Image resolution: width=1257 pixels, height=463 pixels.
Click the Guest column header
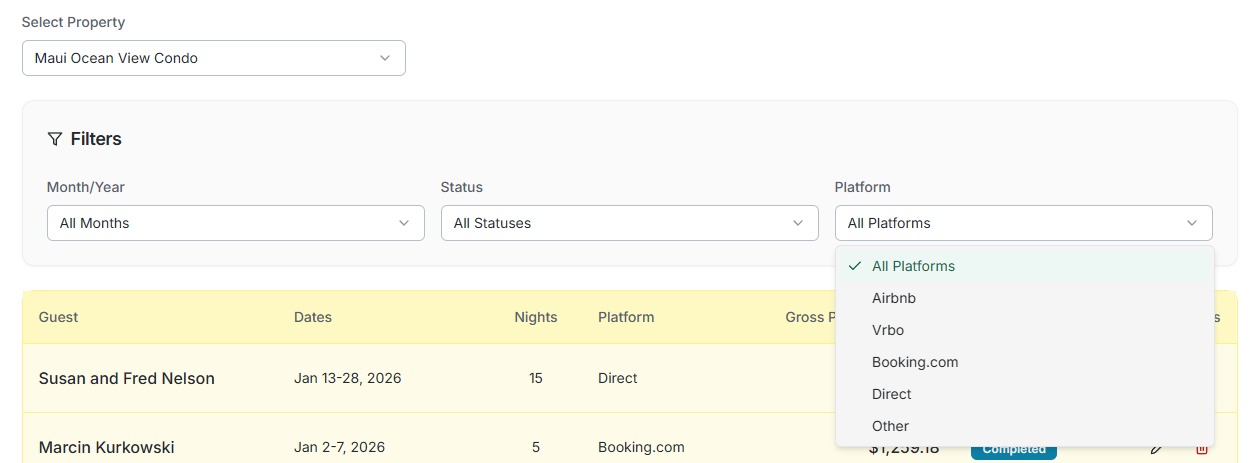(x=58, y=317)
